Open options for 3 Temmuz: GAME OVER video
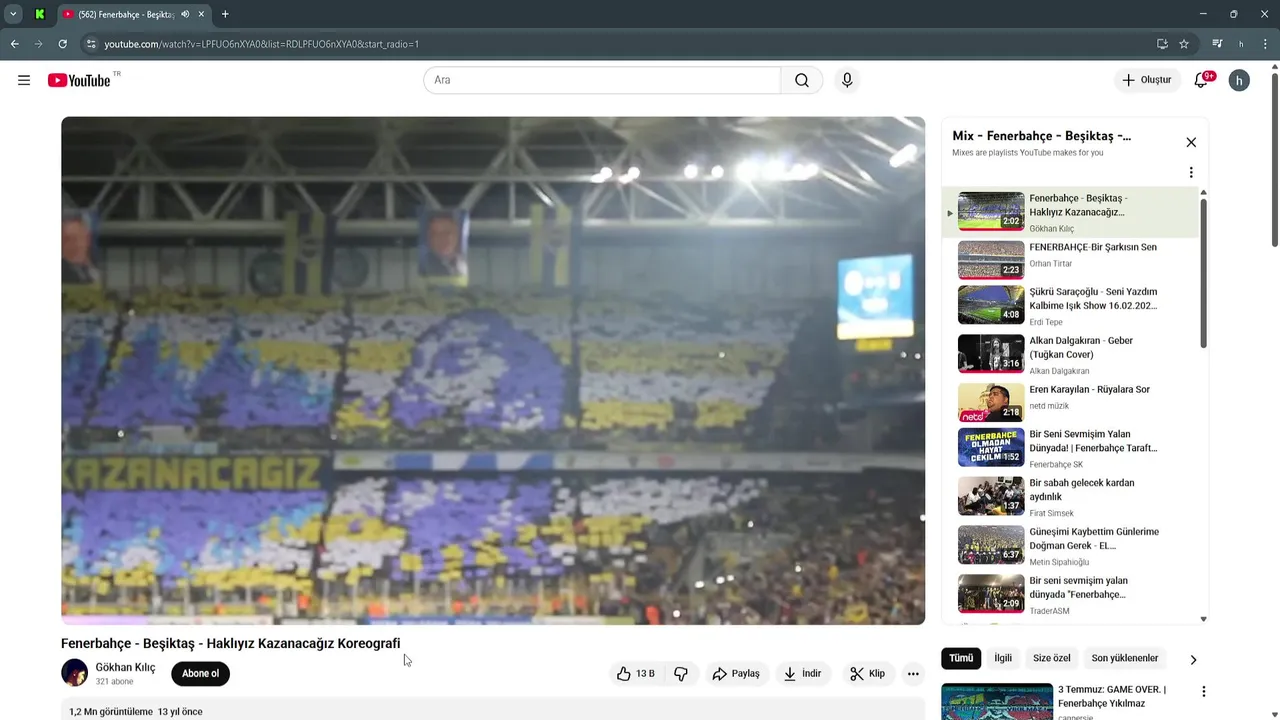 coord(1204,691)
